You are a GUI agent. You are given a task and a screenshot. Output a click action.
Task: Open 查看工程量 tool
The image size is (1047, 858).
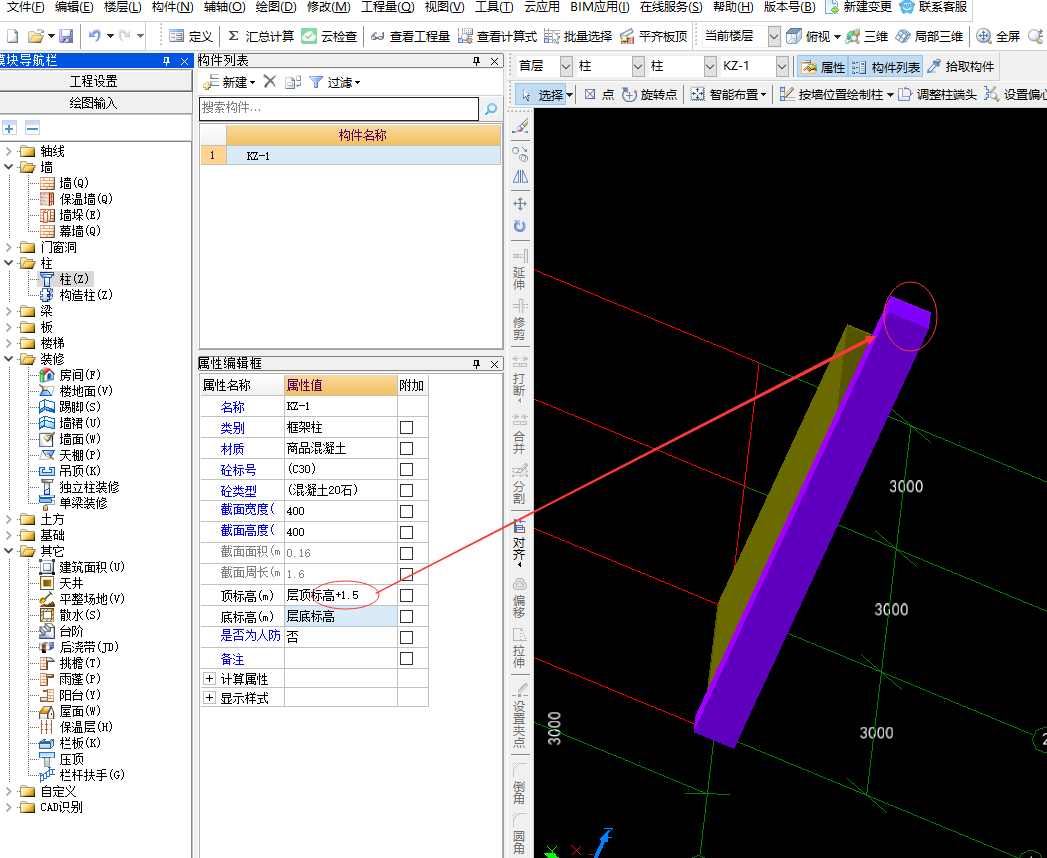410,36
